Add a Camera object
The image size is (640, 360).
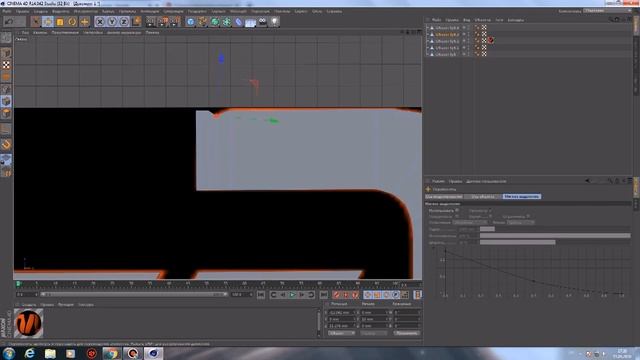coord(262,21)
